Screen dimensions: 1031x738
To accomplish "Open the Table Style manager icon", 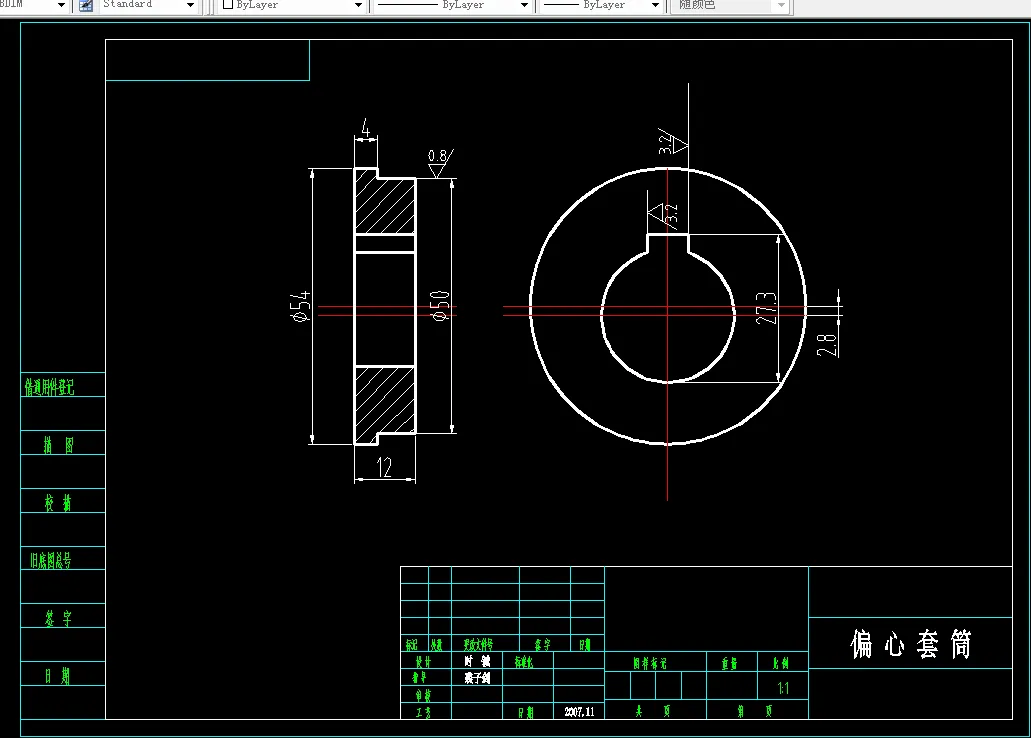I will point(85,5).
